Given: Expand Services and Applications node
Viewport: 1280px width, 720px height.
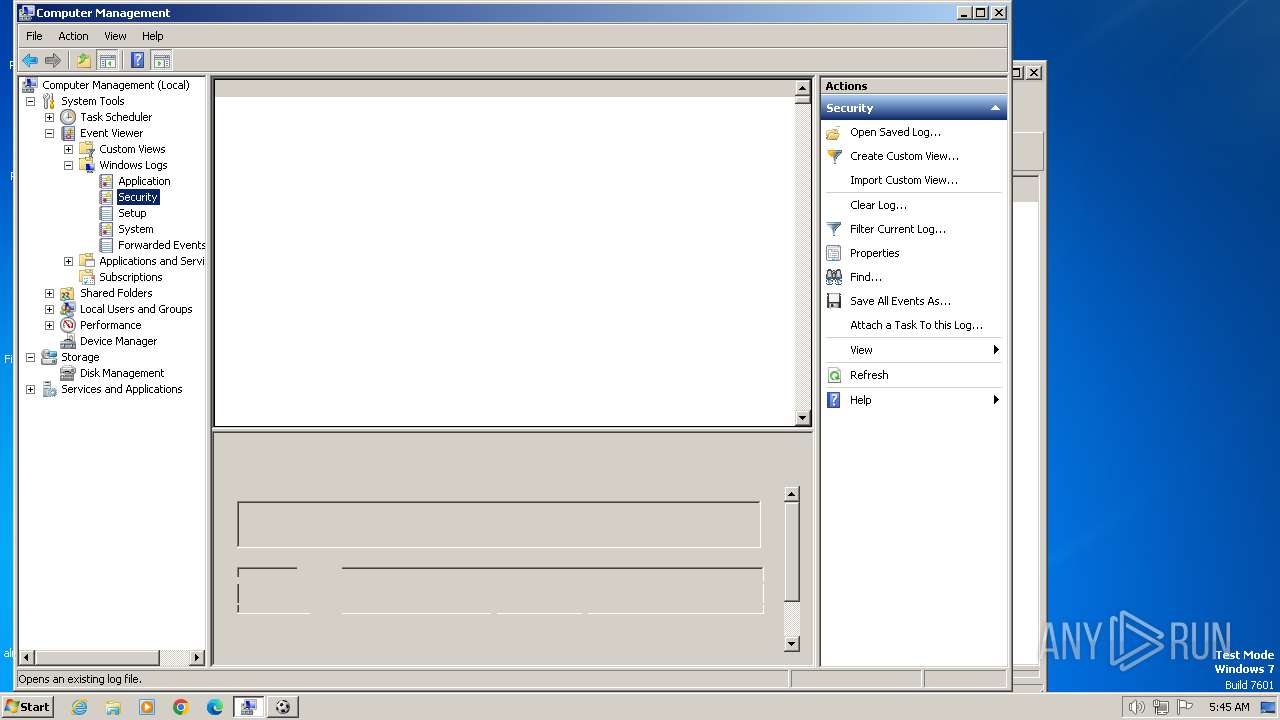Looking at the screenshot, I should [x=30, y=389].
